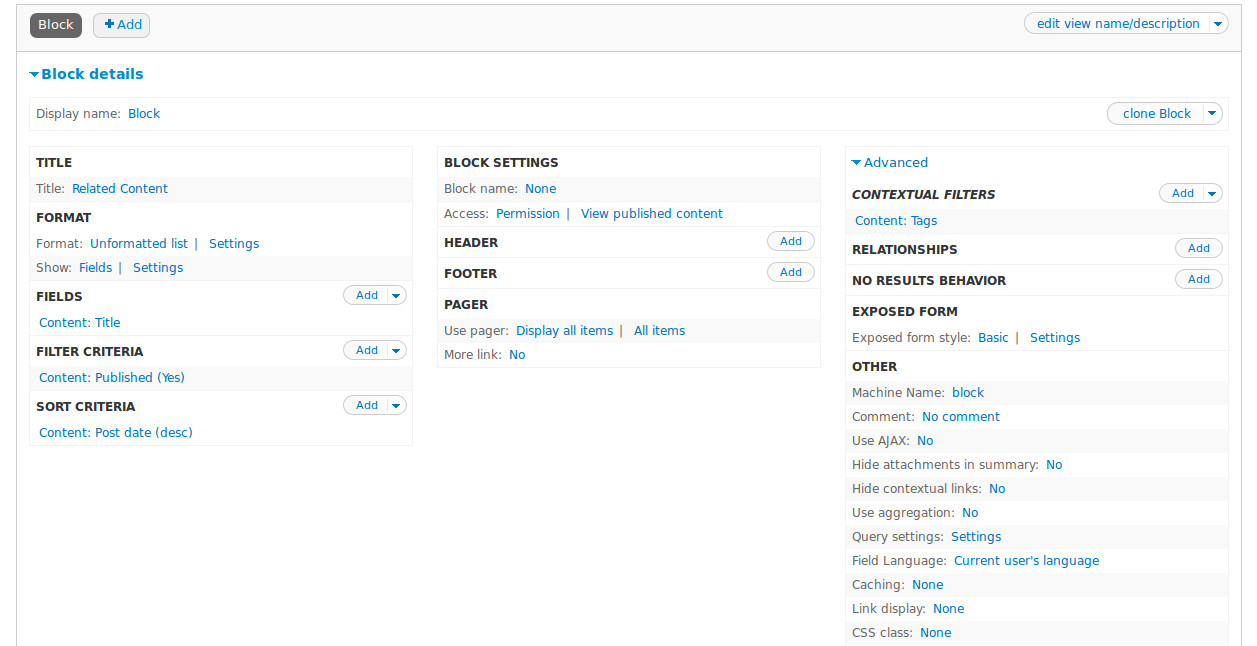Edit the Content: Tags contextual filter

click(x=895, y=220)
